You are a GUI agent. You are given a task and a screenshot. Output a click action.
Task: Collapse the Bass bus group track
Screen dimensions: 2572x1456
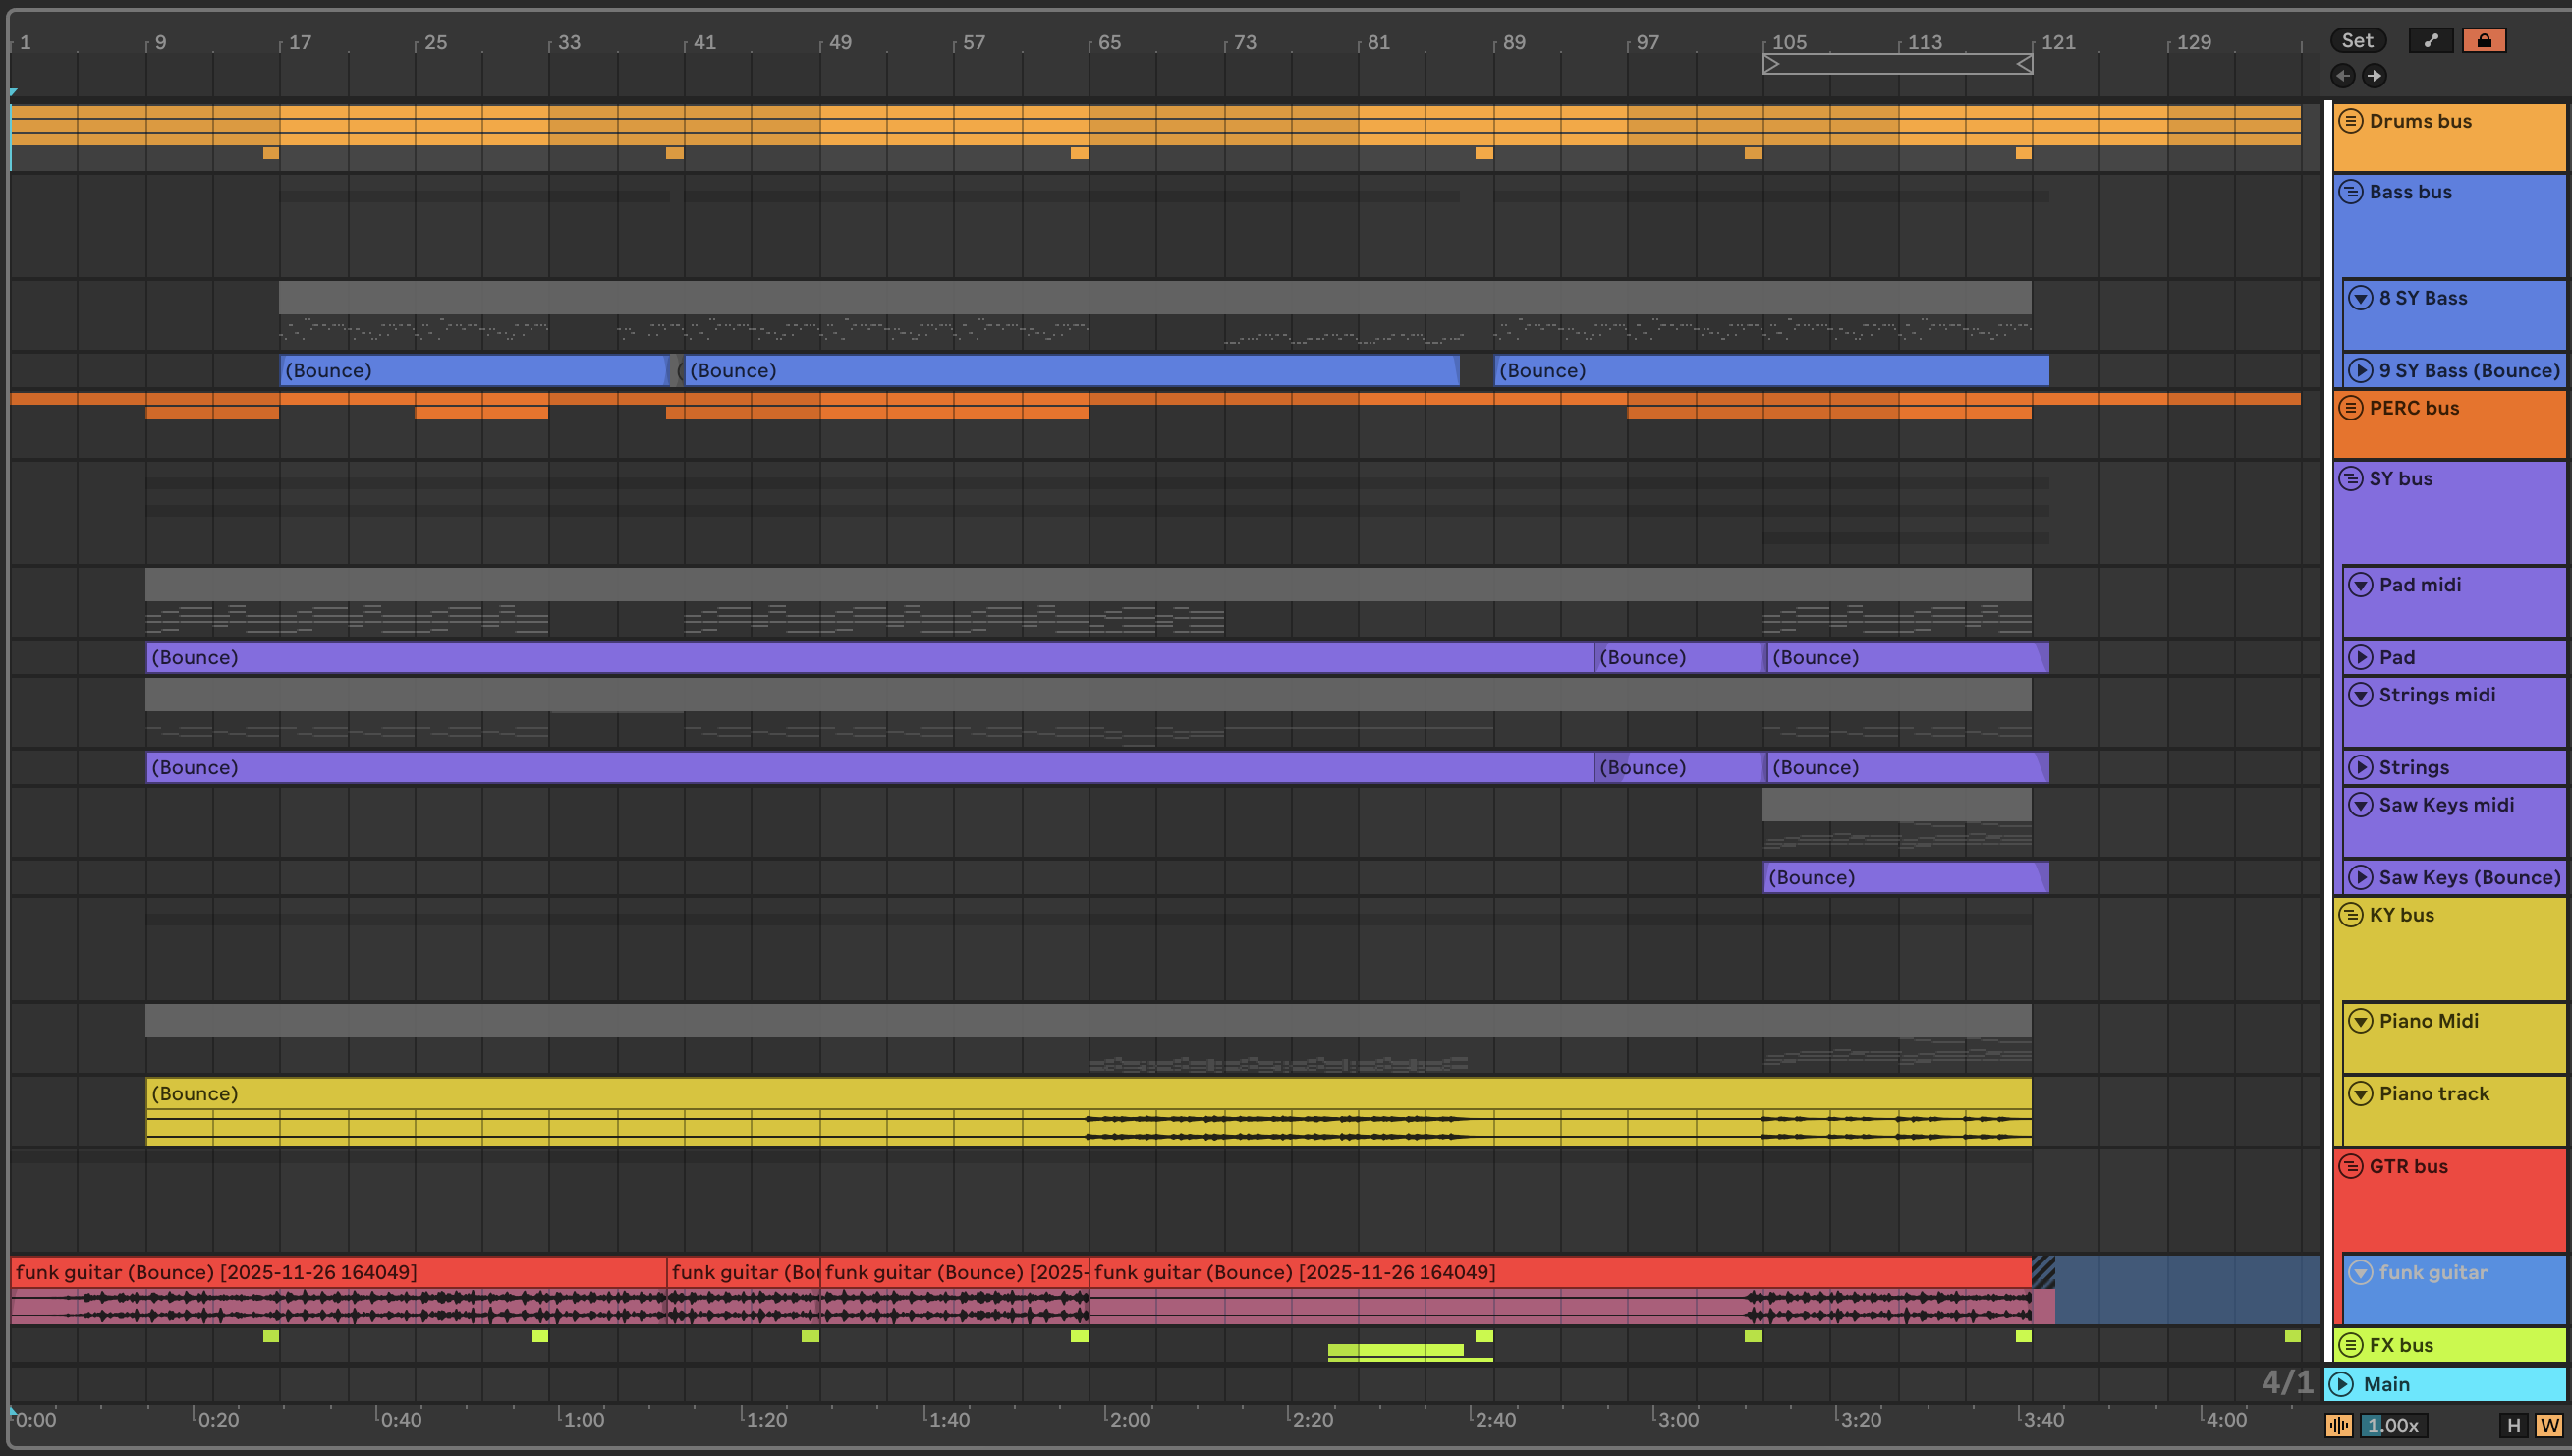click(2351, 192)
